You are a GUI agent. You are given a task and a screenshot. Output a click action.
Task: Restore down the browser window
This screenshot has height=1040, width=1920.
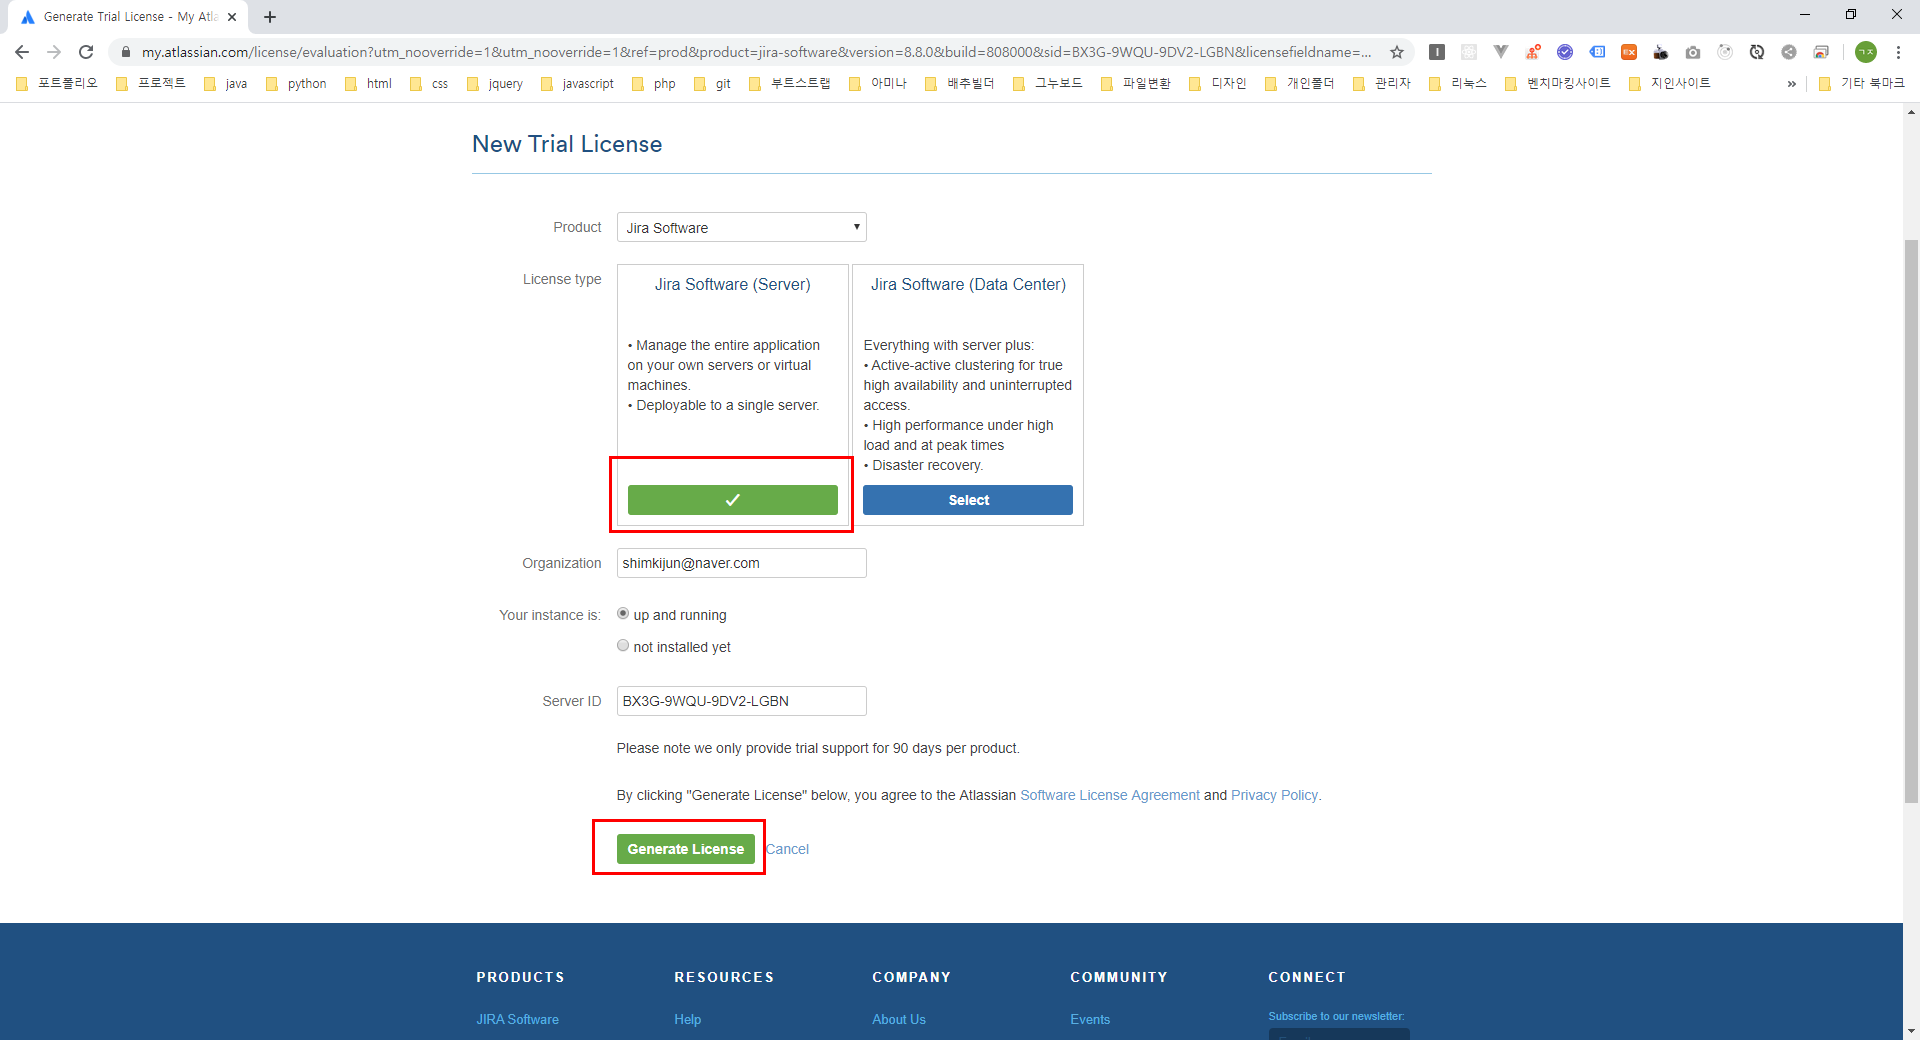click(1851, 15)
